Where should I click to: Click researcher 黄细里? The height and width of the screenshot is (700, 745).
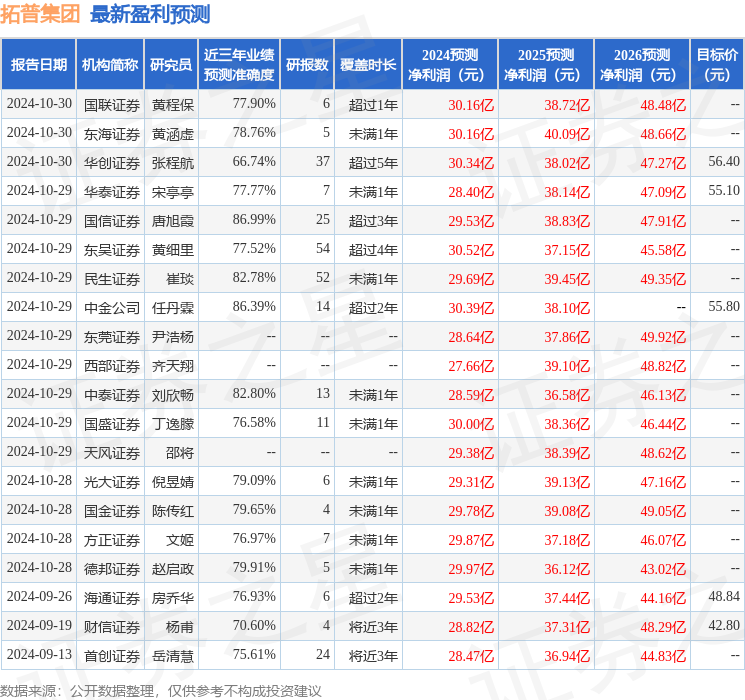pyautogui.click(x=173, y=250)
